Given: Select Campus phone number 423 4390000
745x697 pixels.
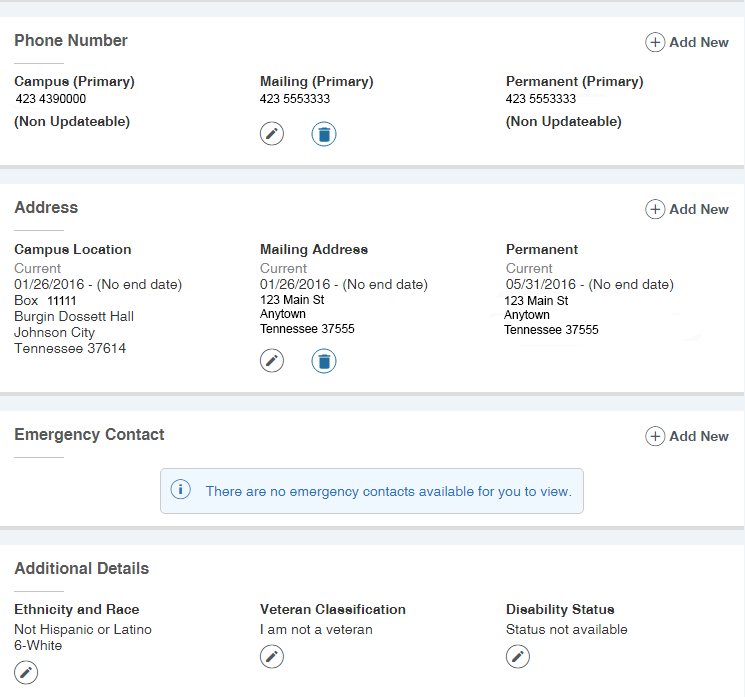Looking at the screenshot, I should 51,99.
